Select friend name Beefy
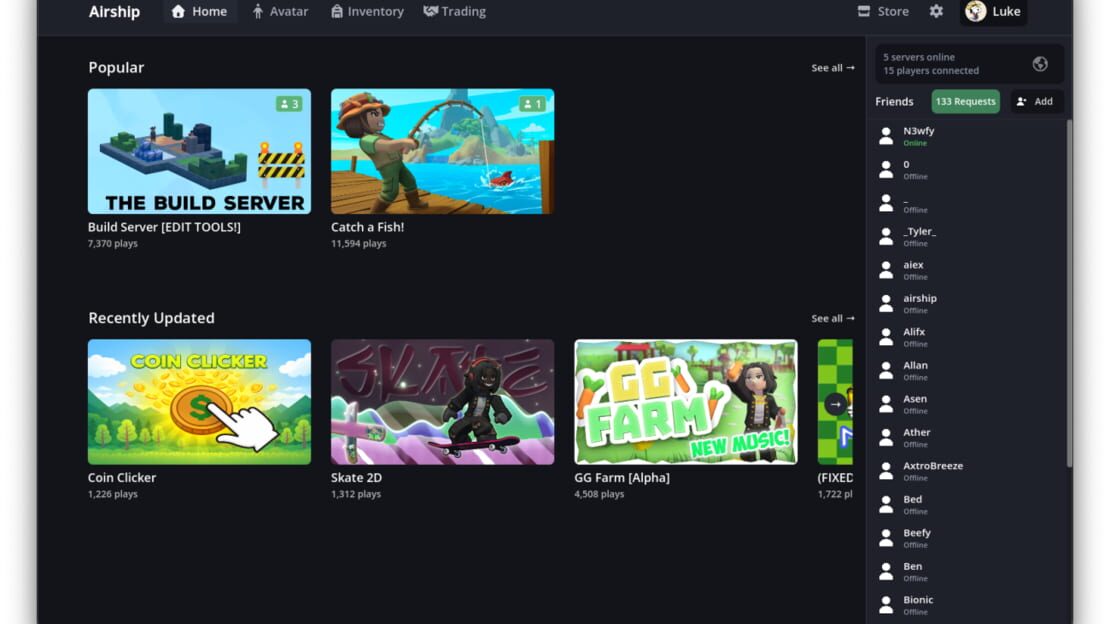 click(x=917, y=533)
